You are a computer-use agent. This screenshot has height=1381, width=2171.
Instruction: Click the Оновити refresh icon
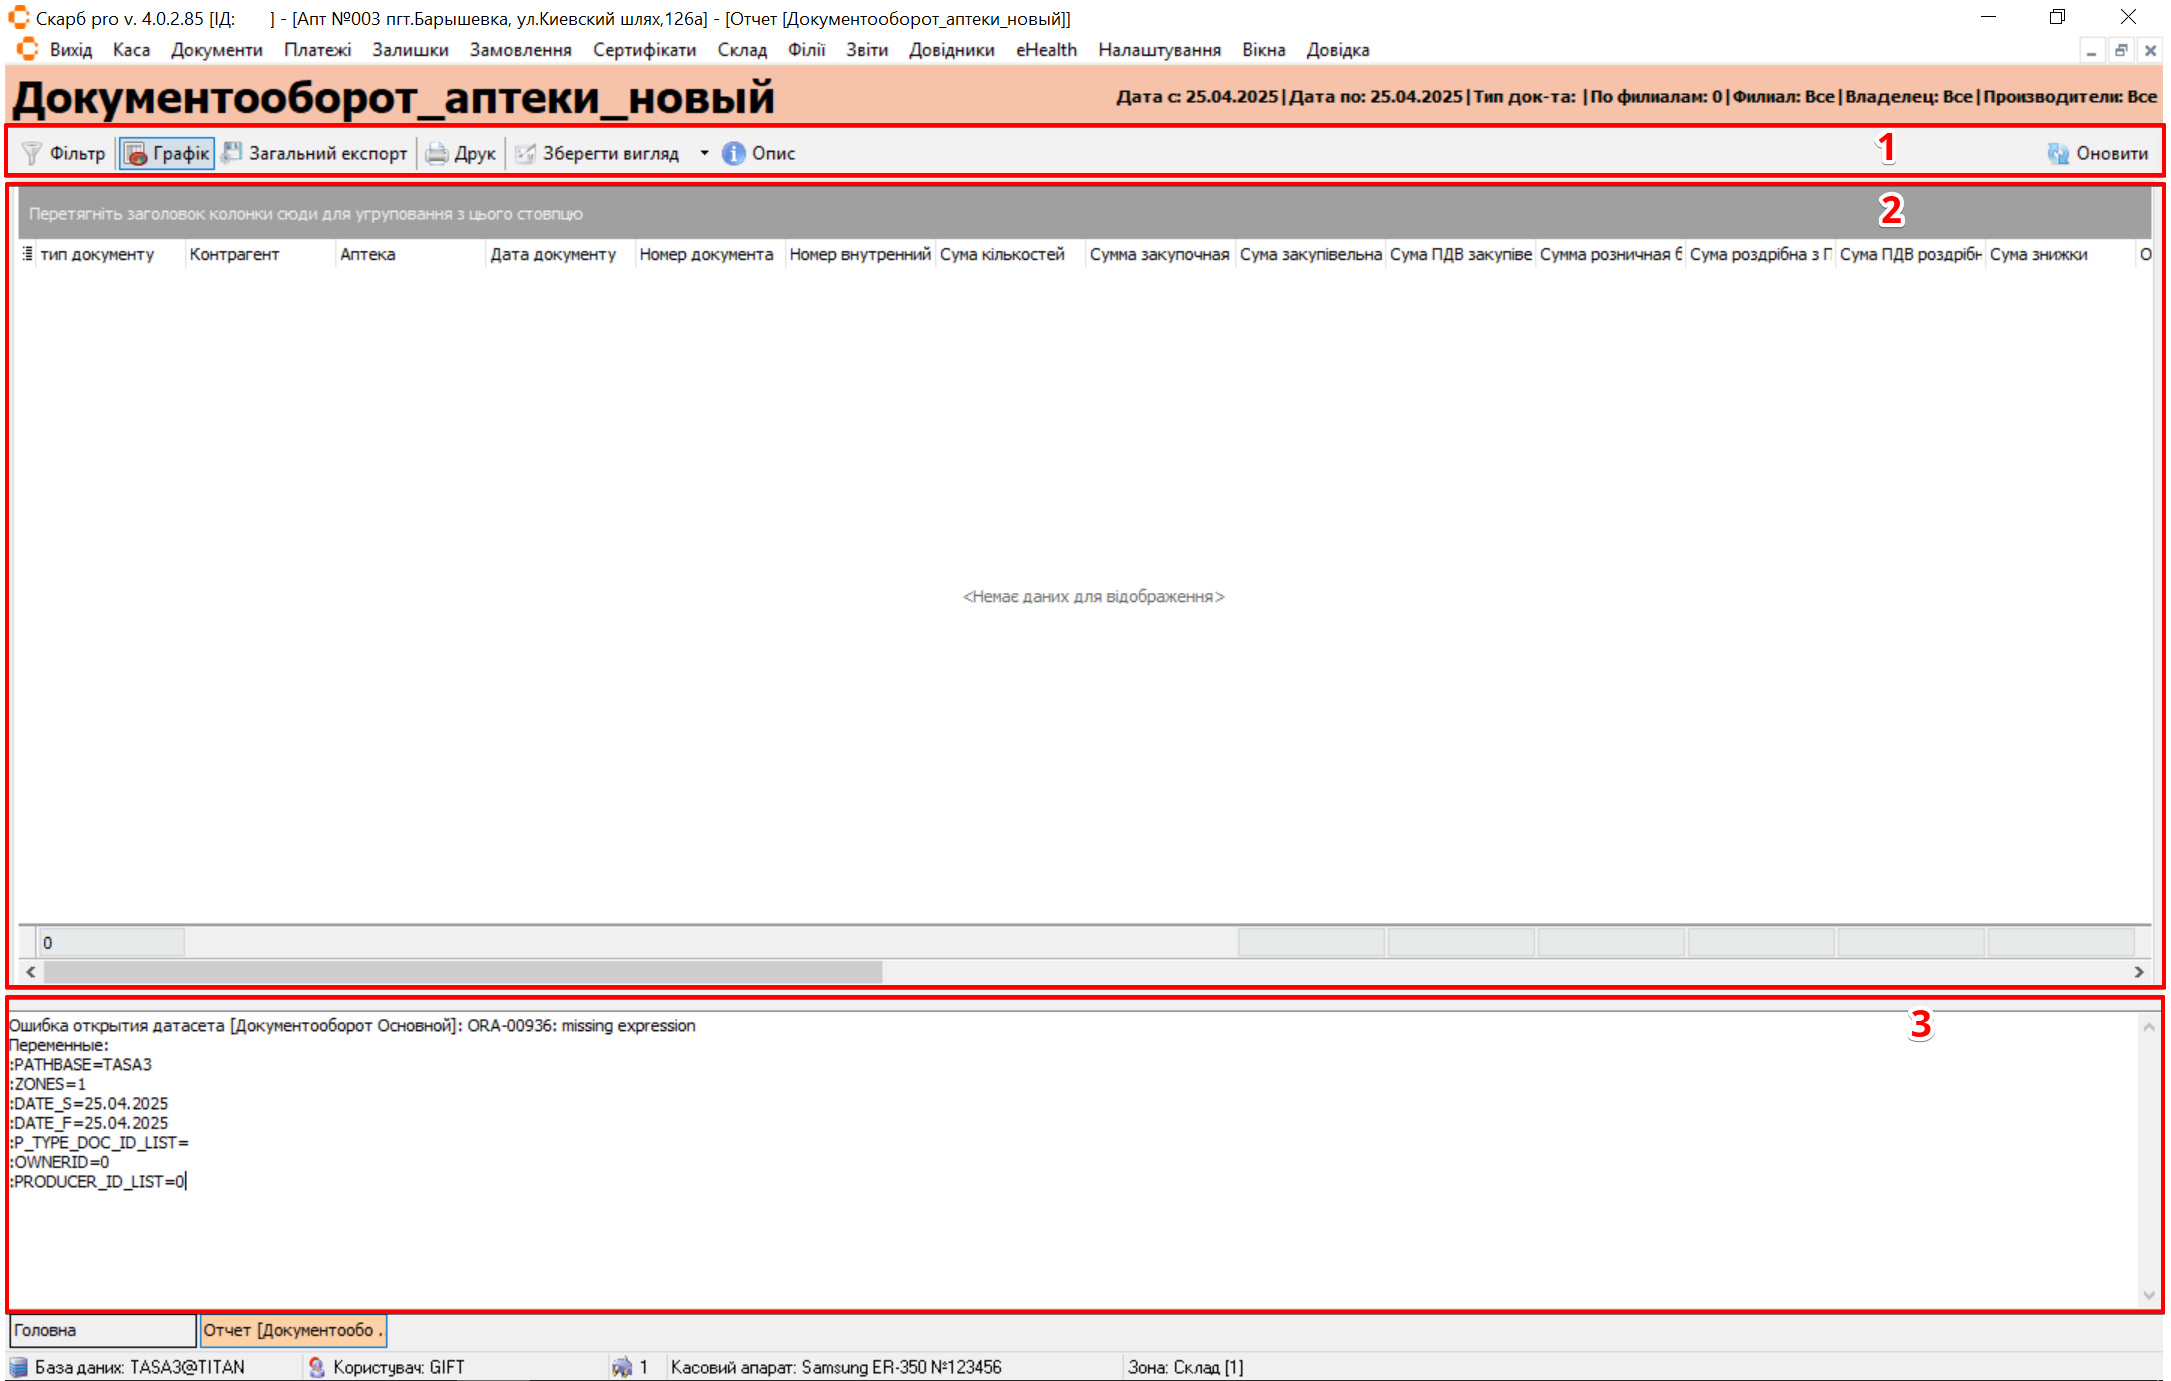point(2058,153)
